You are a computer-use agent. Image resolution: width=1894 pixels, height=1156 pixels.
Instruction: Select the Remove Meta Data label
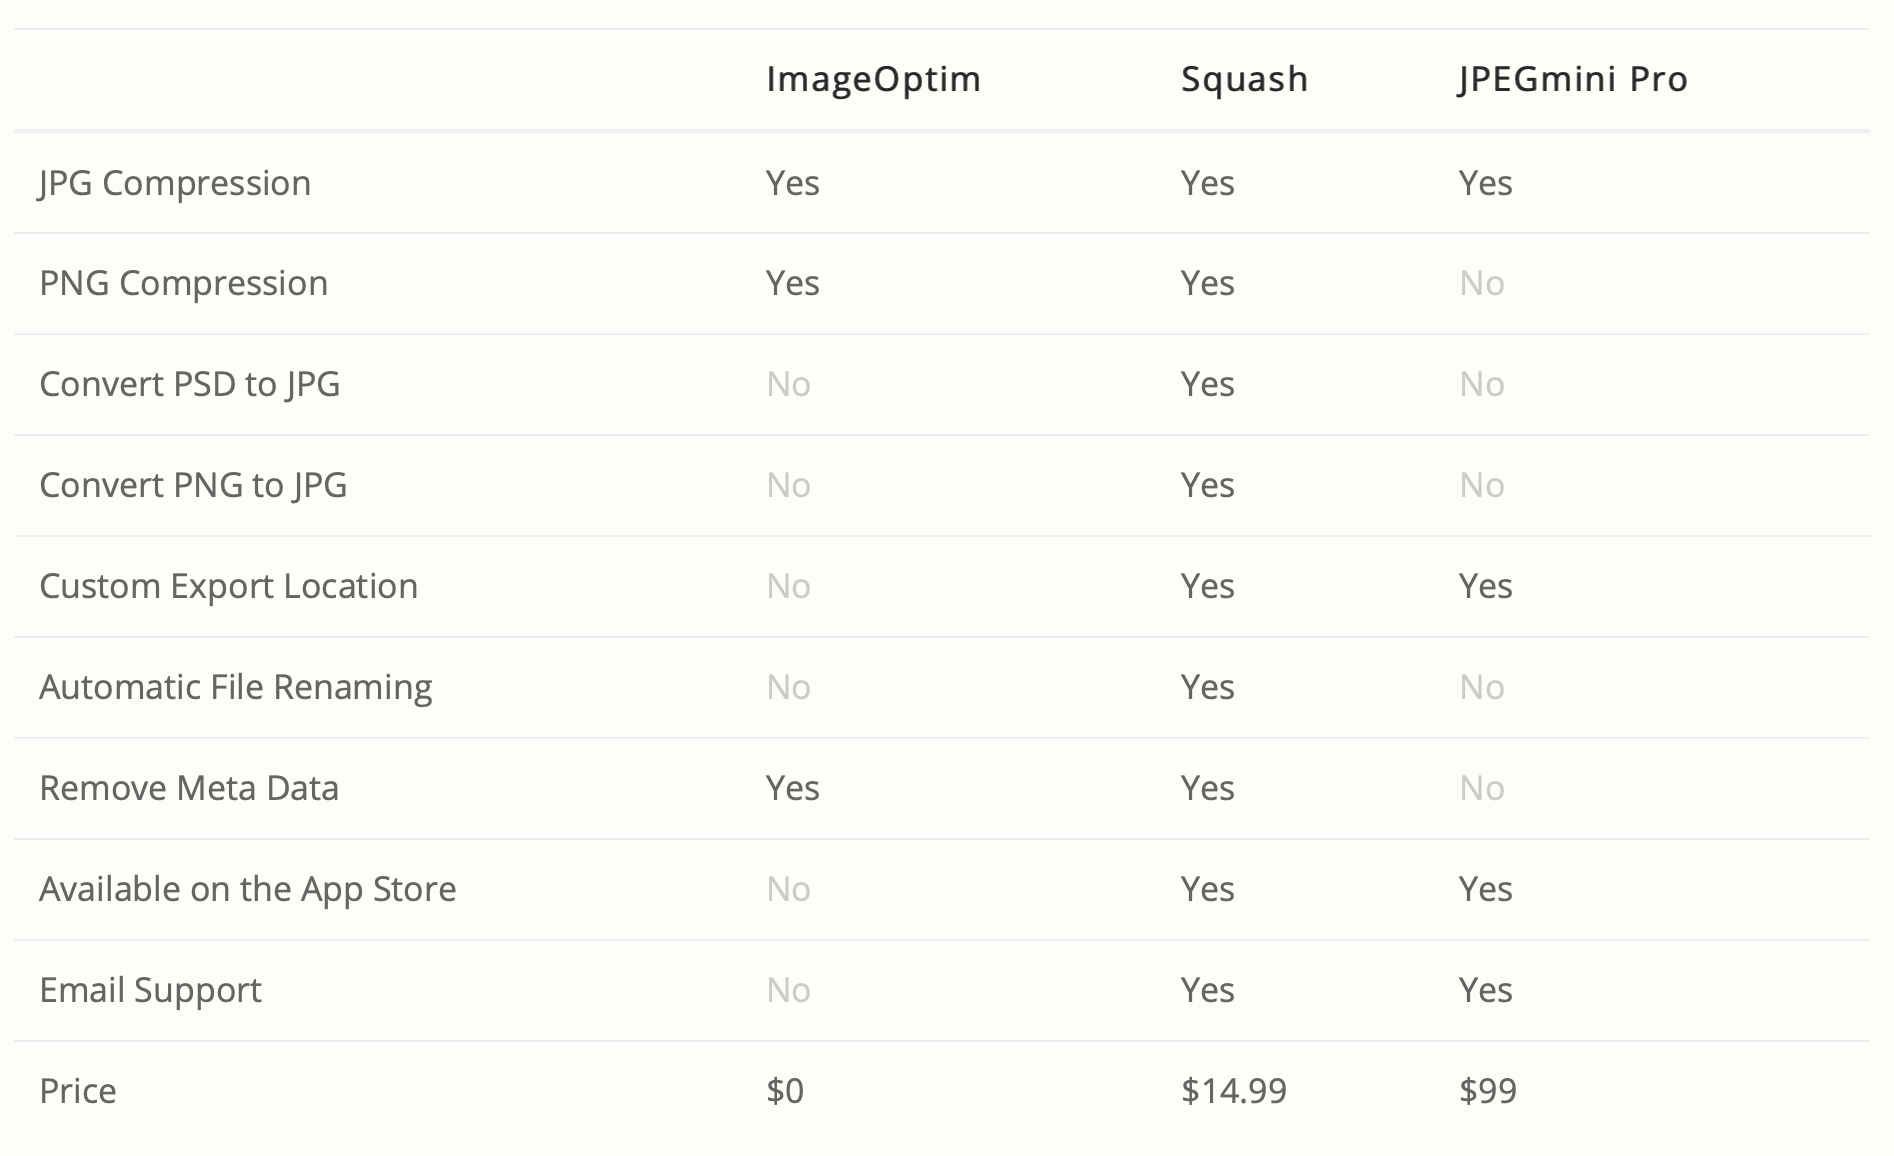pos(189,788)
